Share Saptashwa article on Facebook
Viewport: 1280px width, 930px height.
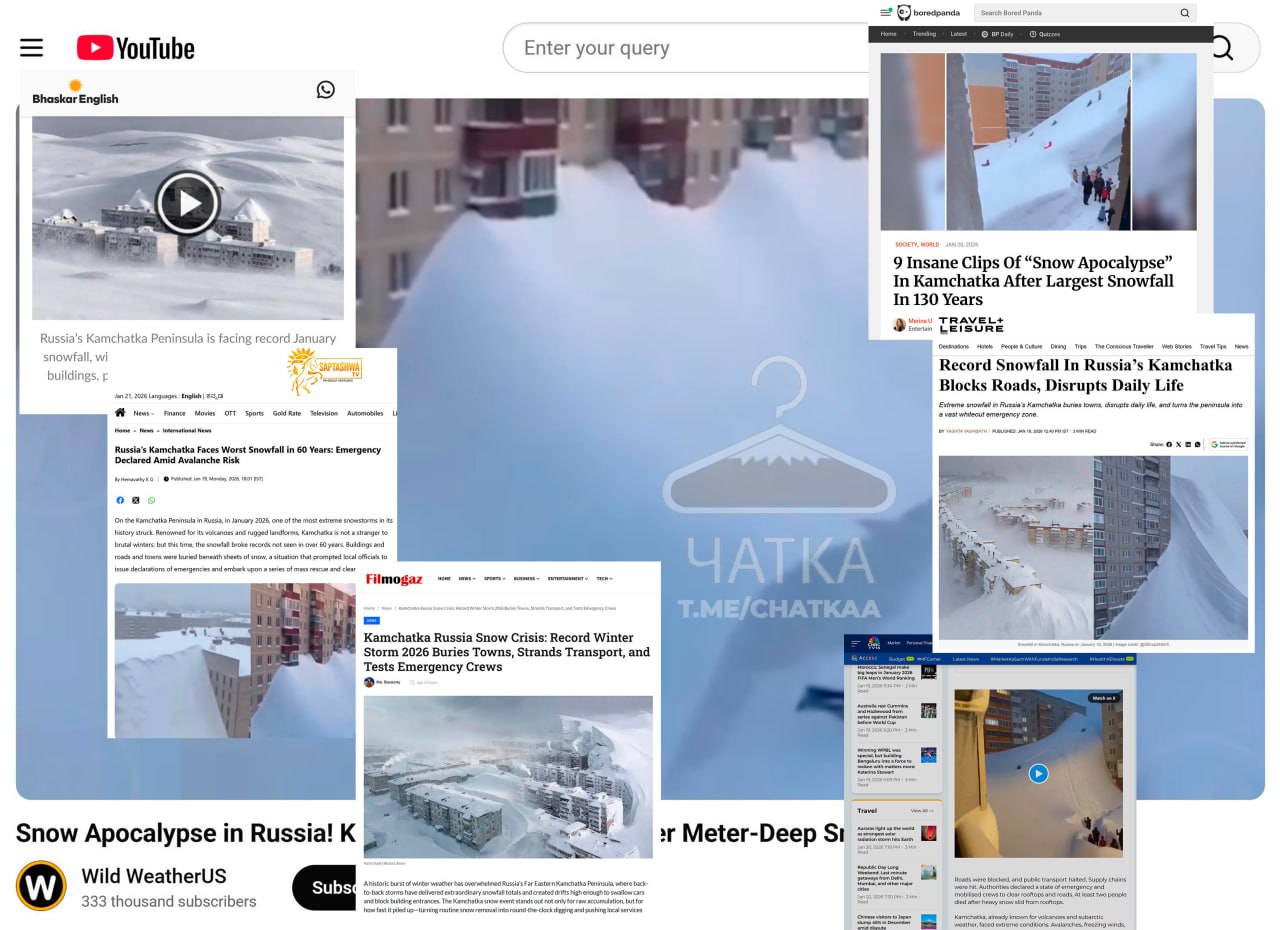(x=120, y=500)
